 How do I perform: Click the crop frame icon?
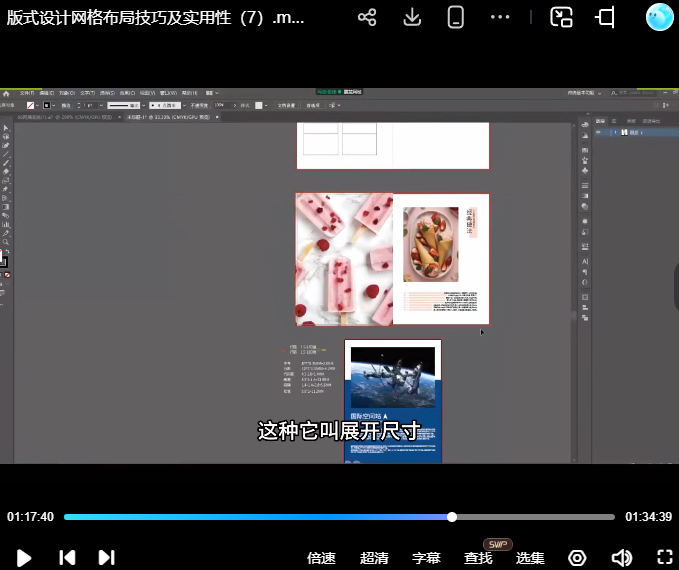coord(605,18)
